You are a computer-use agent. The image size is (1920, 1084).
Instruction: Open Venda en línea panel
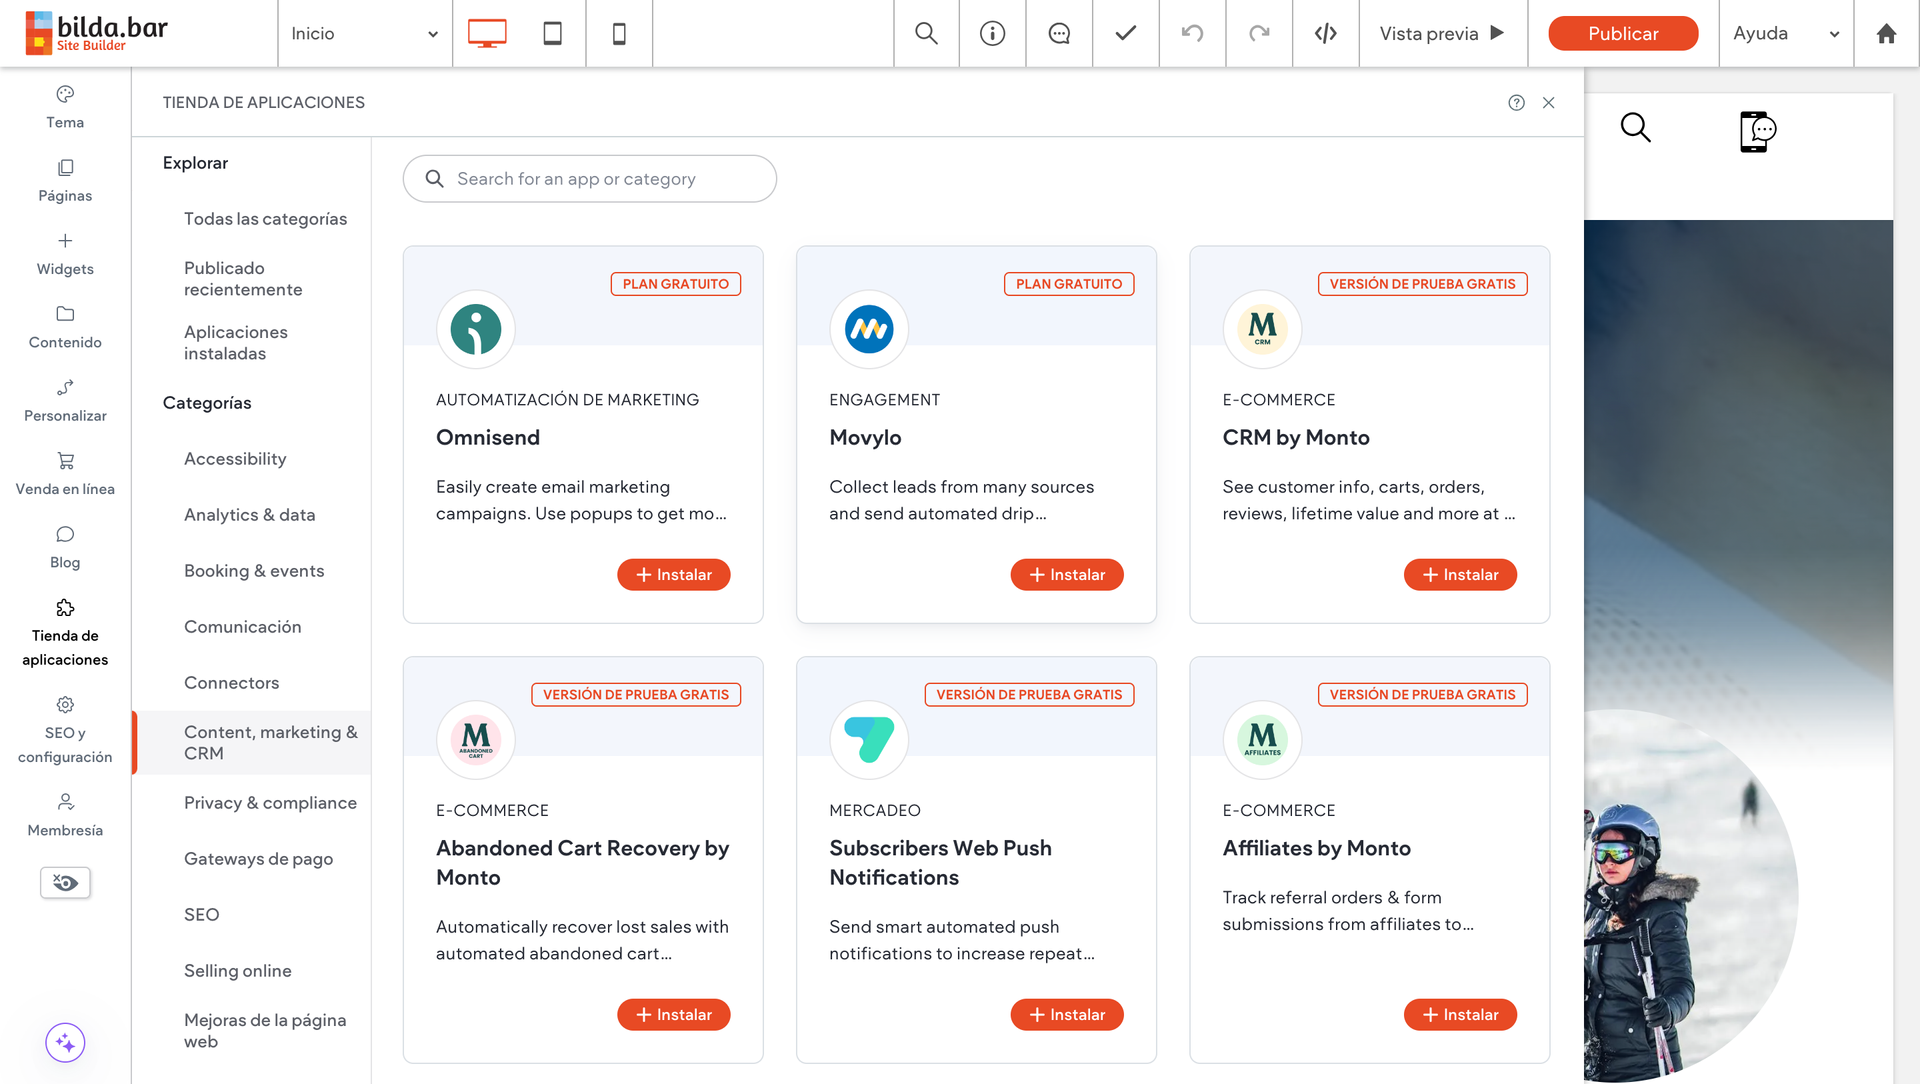(x=65, y=474)
